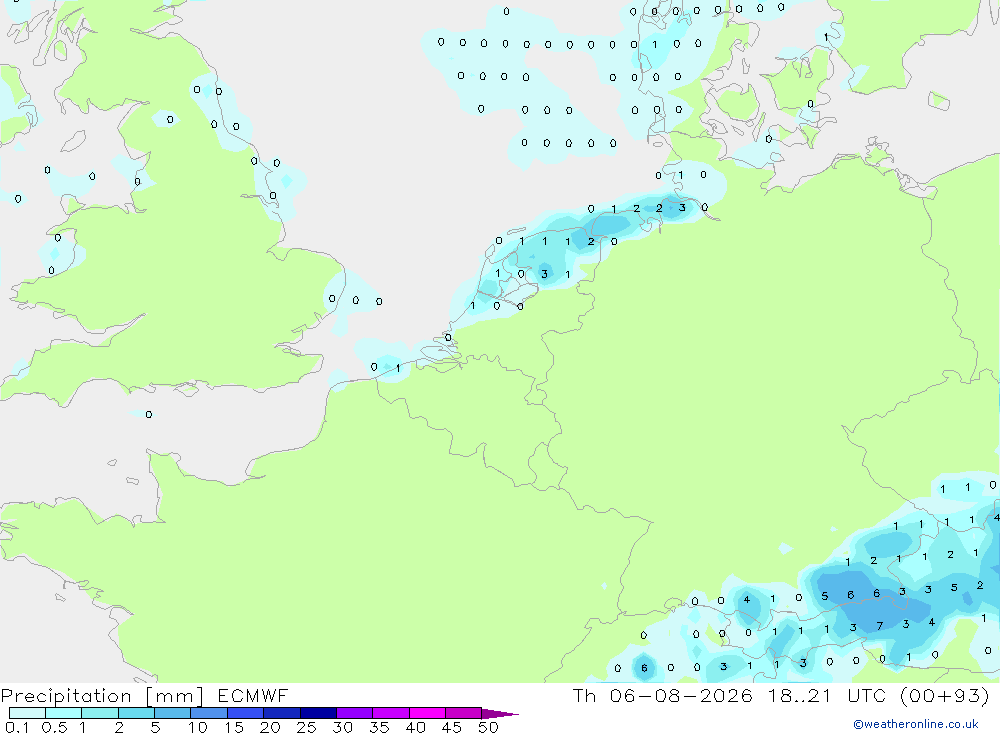Click the '(00+93)' forecast offset text

(x=945, y=696)
